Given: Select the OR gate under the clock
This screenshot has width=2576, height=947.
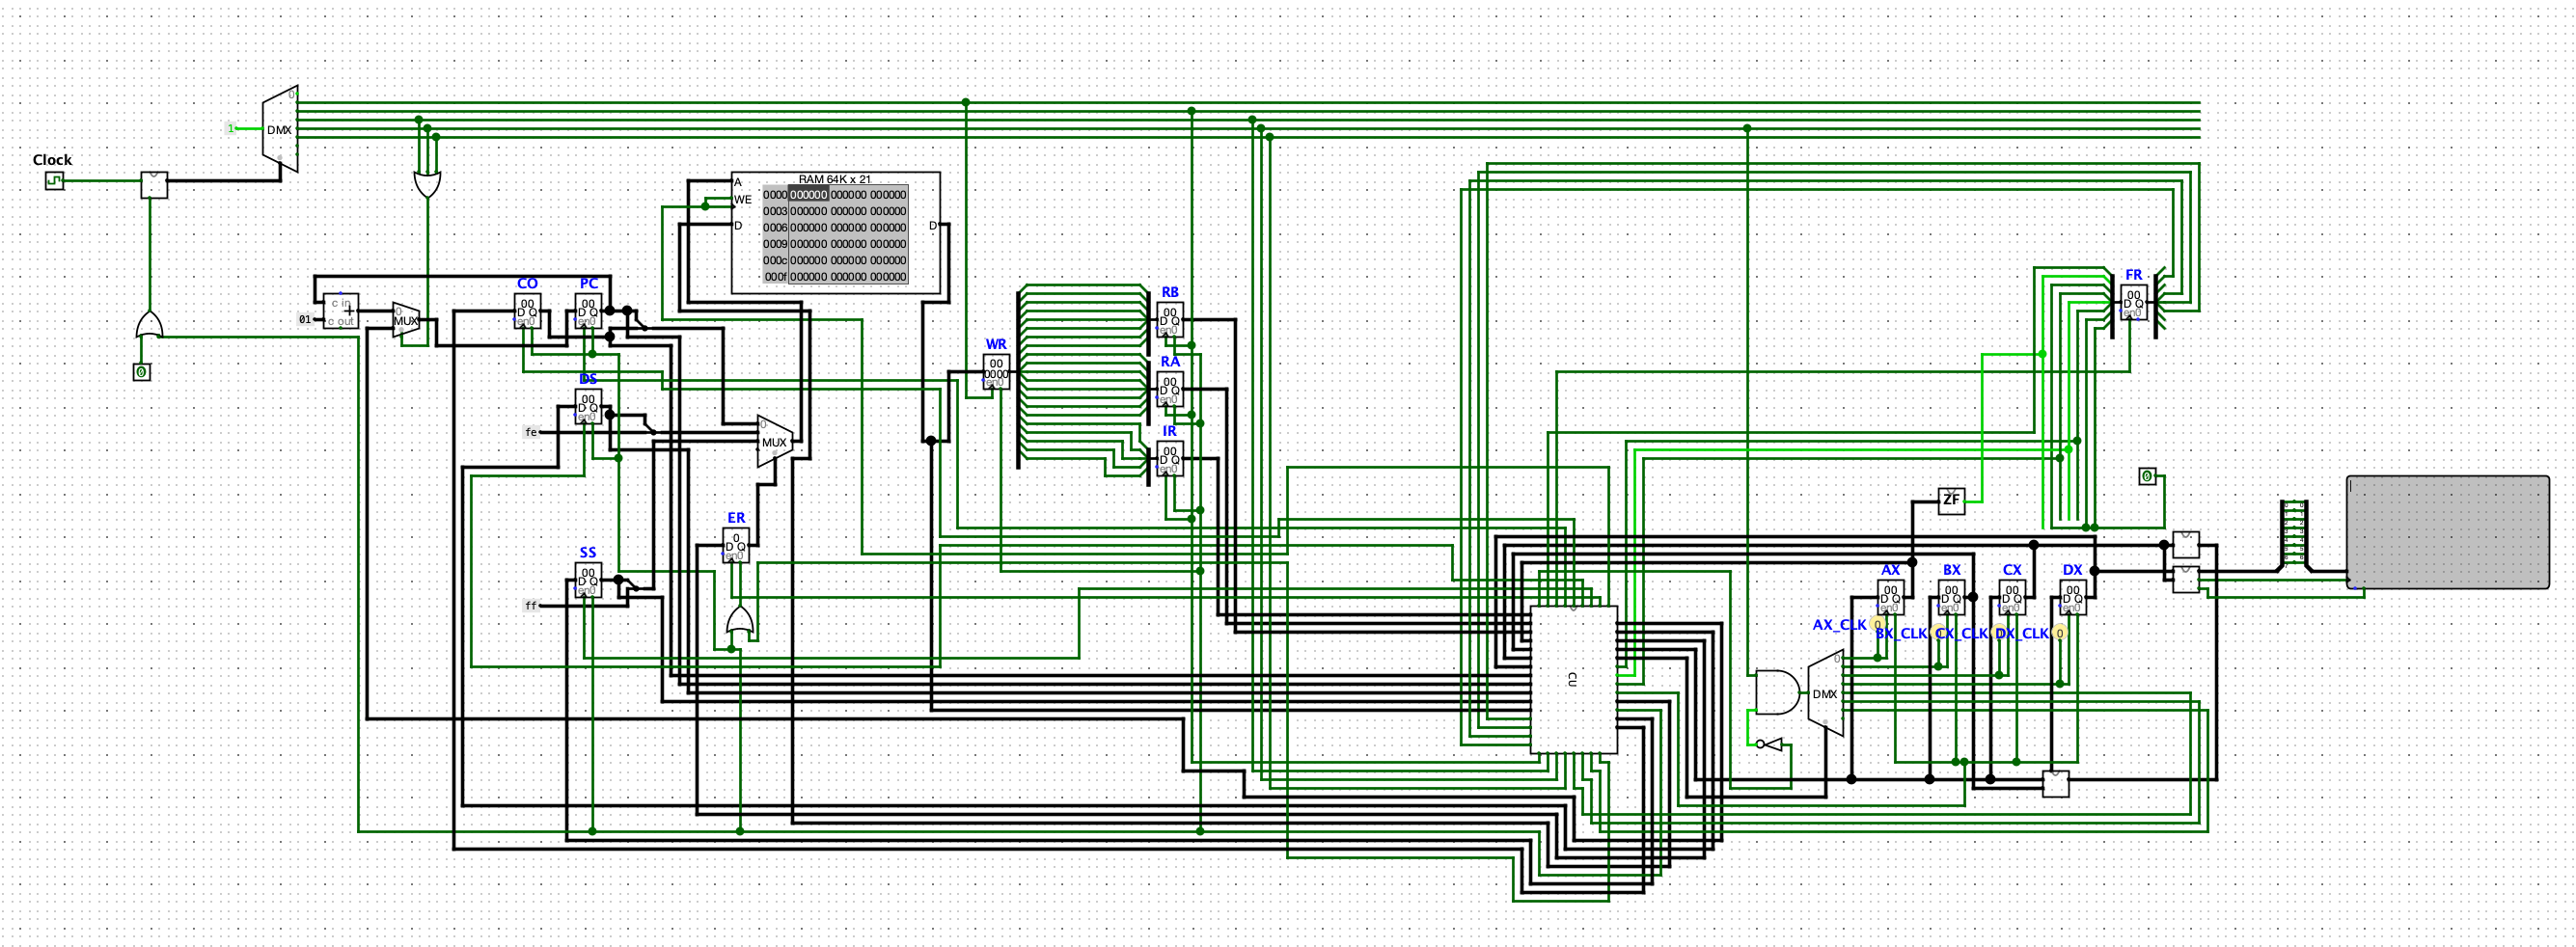Looking at the screenshot, I should (x=150, y=325).
